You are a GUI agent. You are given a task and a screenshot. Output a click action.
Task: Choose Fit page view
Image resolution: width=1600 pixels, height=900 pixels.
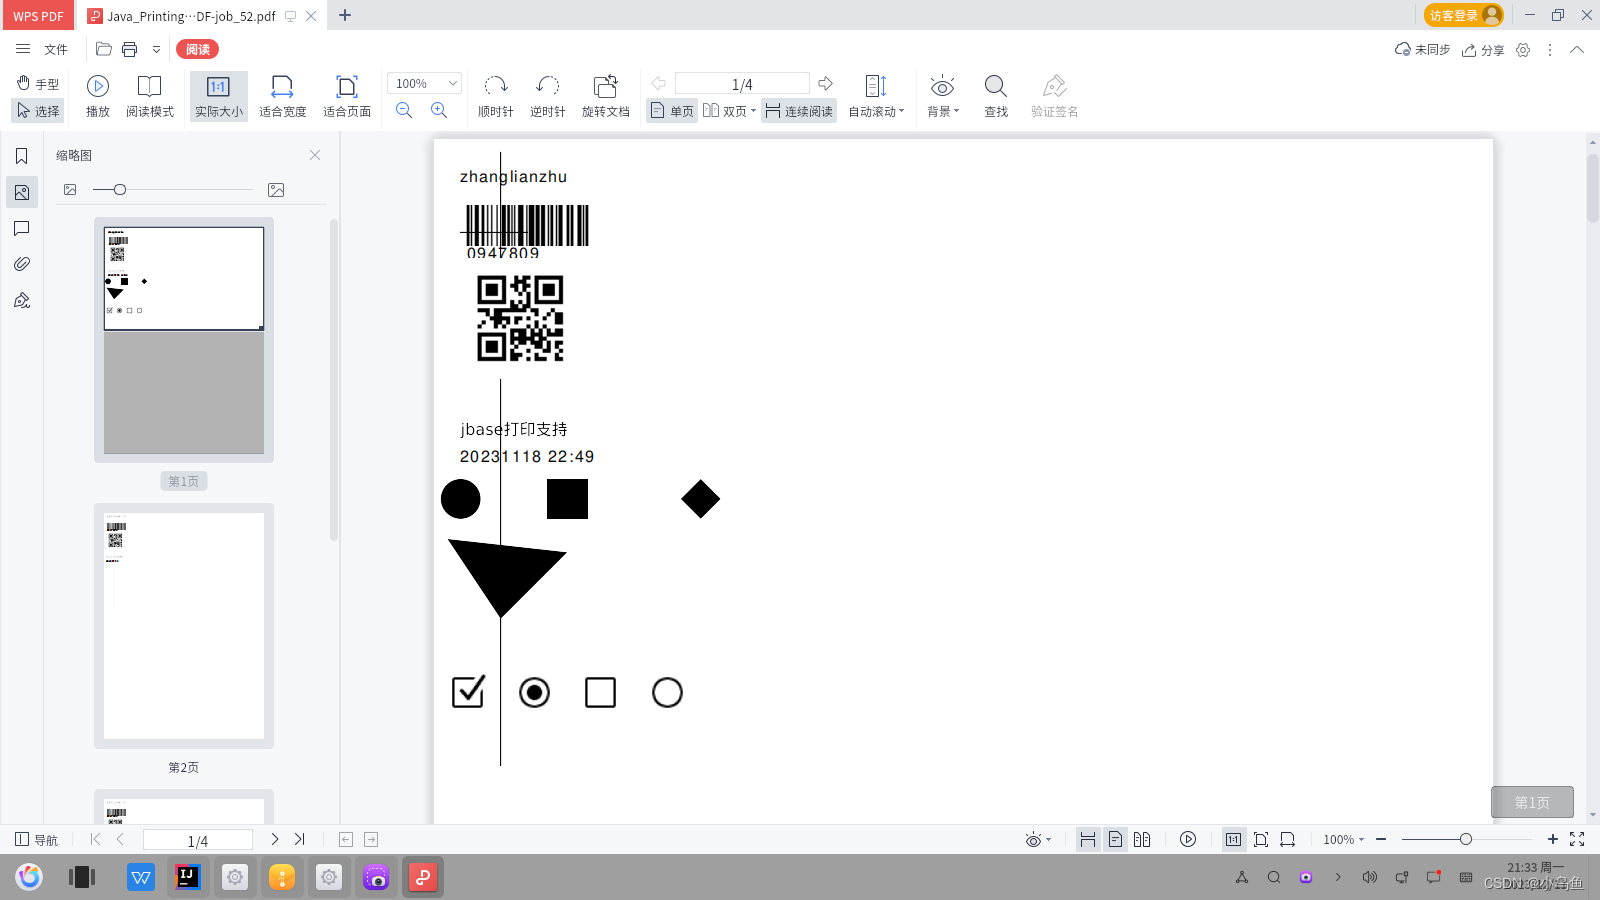click(x=347, y=97)
